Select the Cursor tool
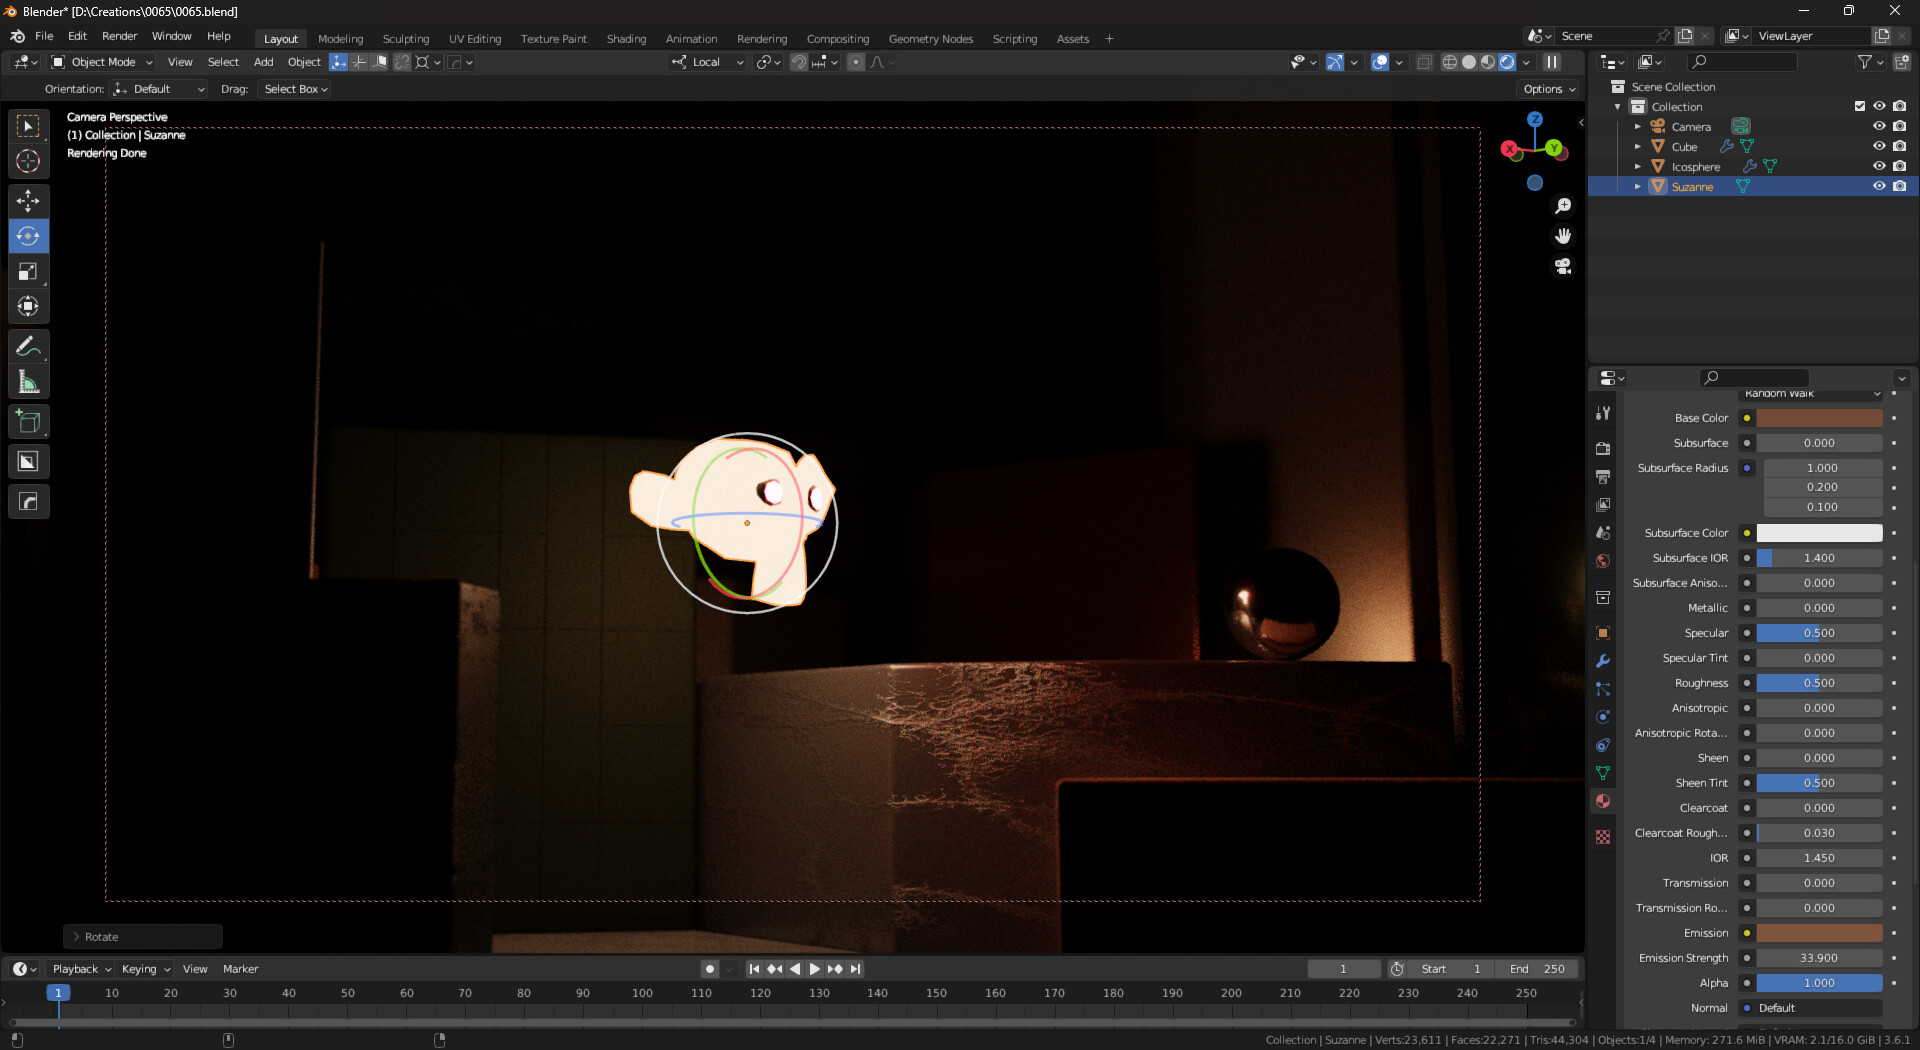 point(28,161)
